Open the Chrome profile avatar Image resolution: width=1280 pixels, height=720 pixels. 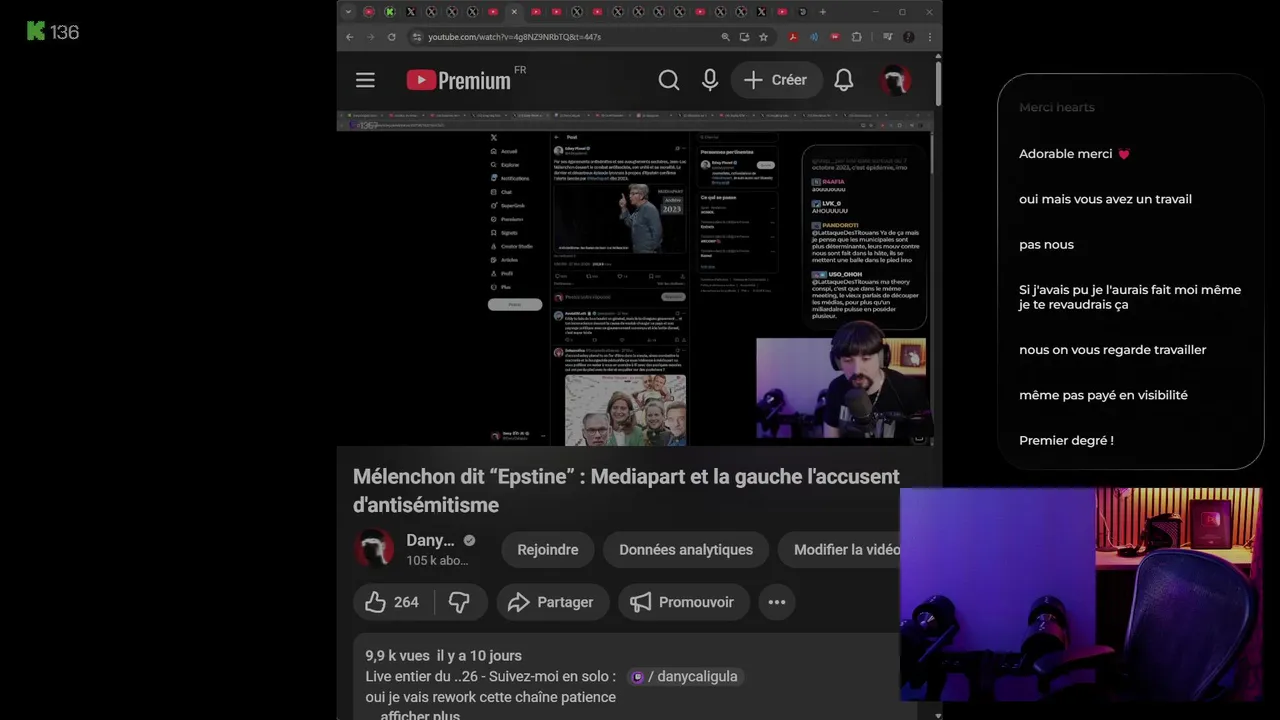click(909, 37)
